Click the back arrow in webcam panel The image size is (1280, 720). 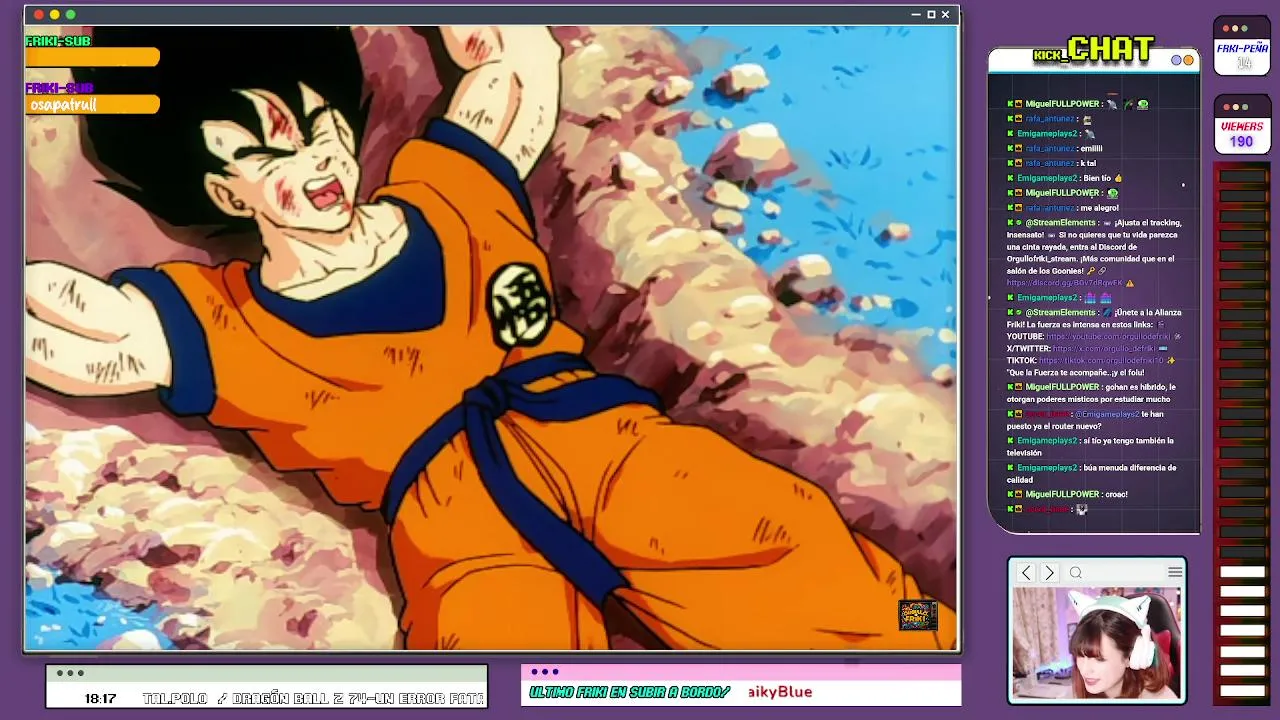point(1026,573)
